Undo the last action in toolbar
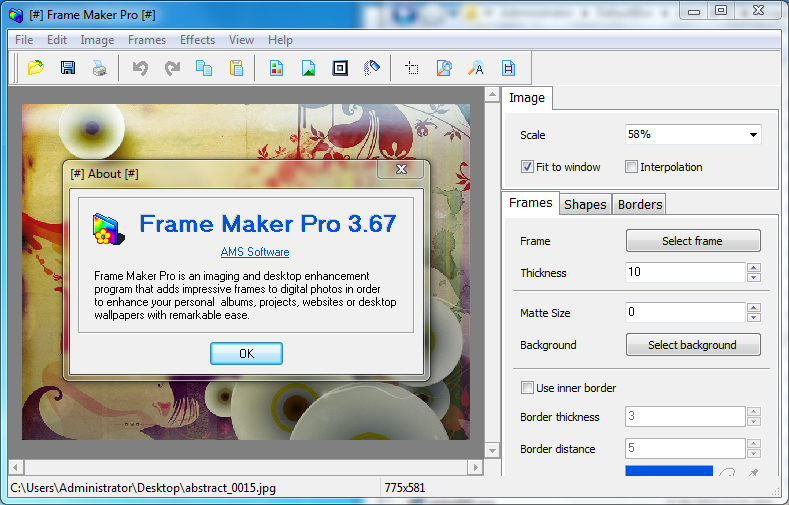This screenshot has width=789, height=505. pos(140,67)
